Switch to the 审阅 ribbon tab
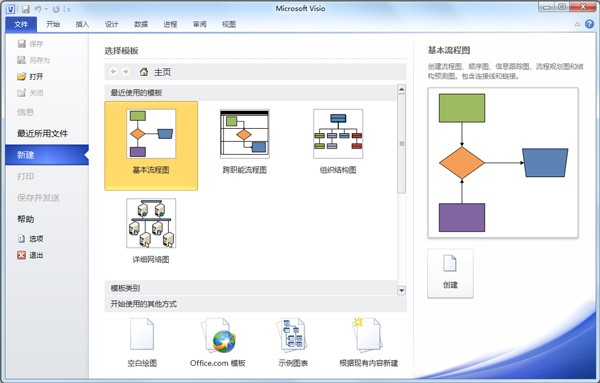This screenshot has height=383, width=600. tap(199, 24)
